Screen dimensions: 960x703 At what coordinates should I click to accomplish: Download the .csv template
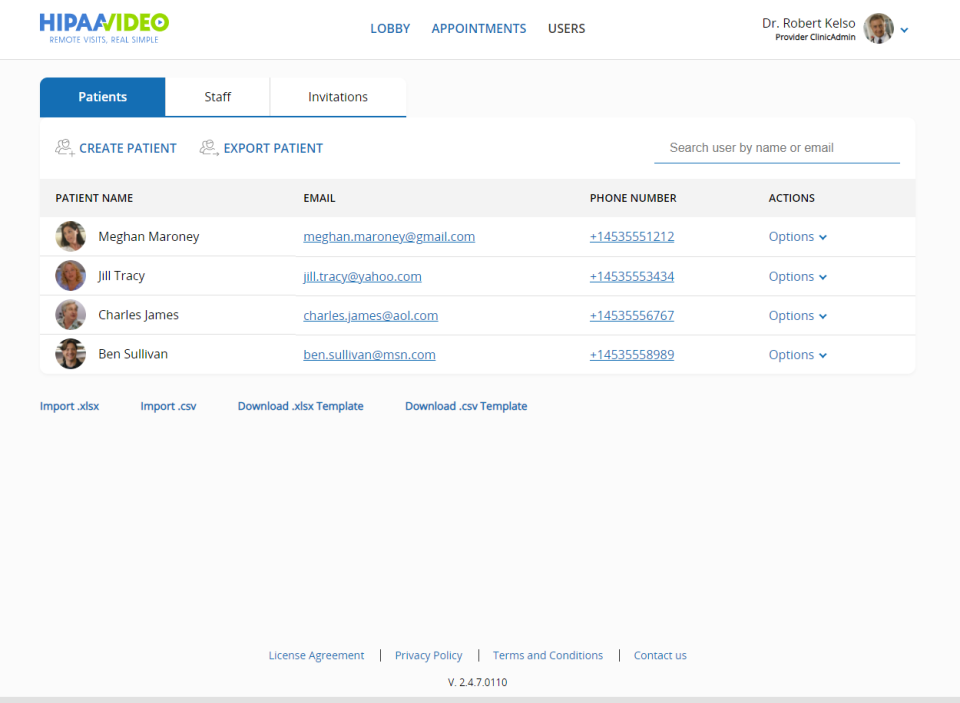[x=466, y=406]
